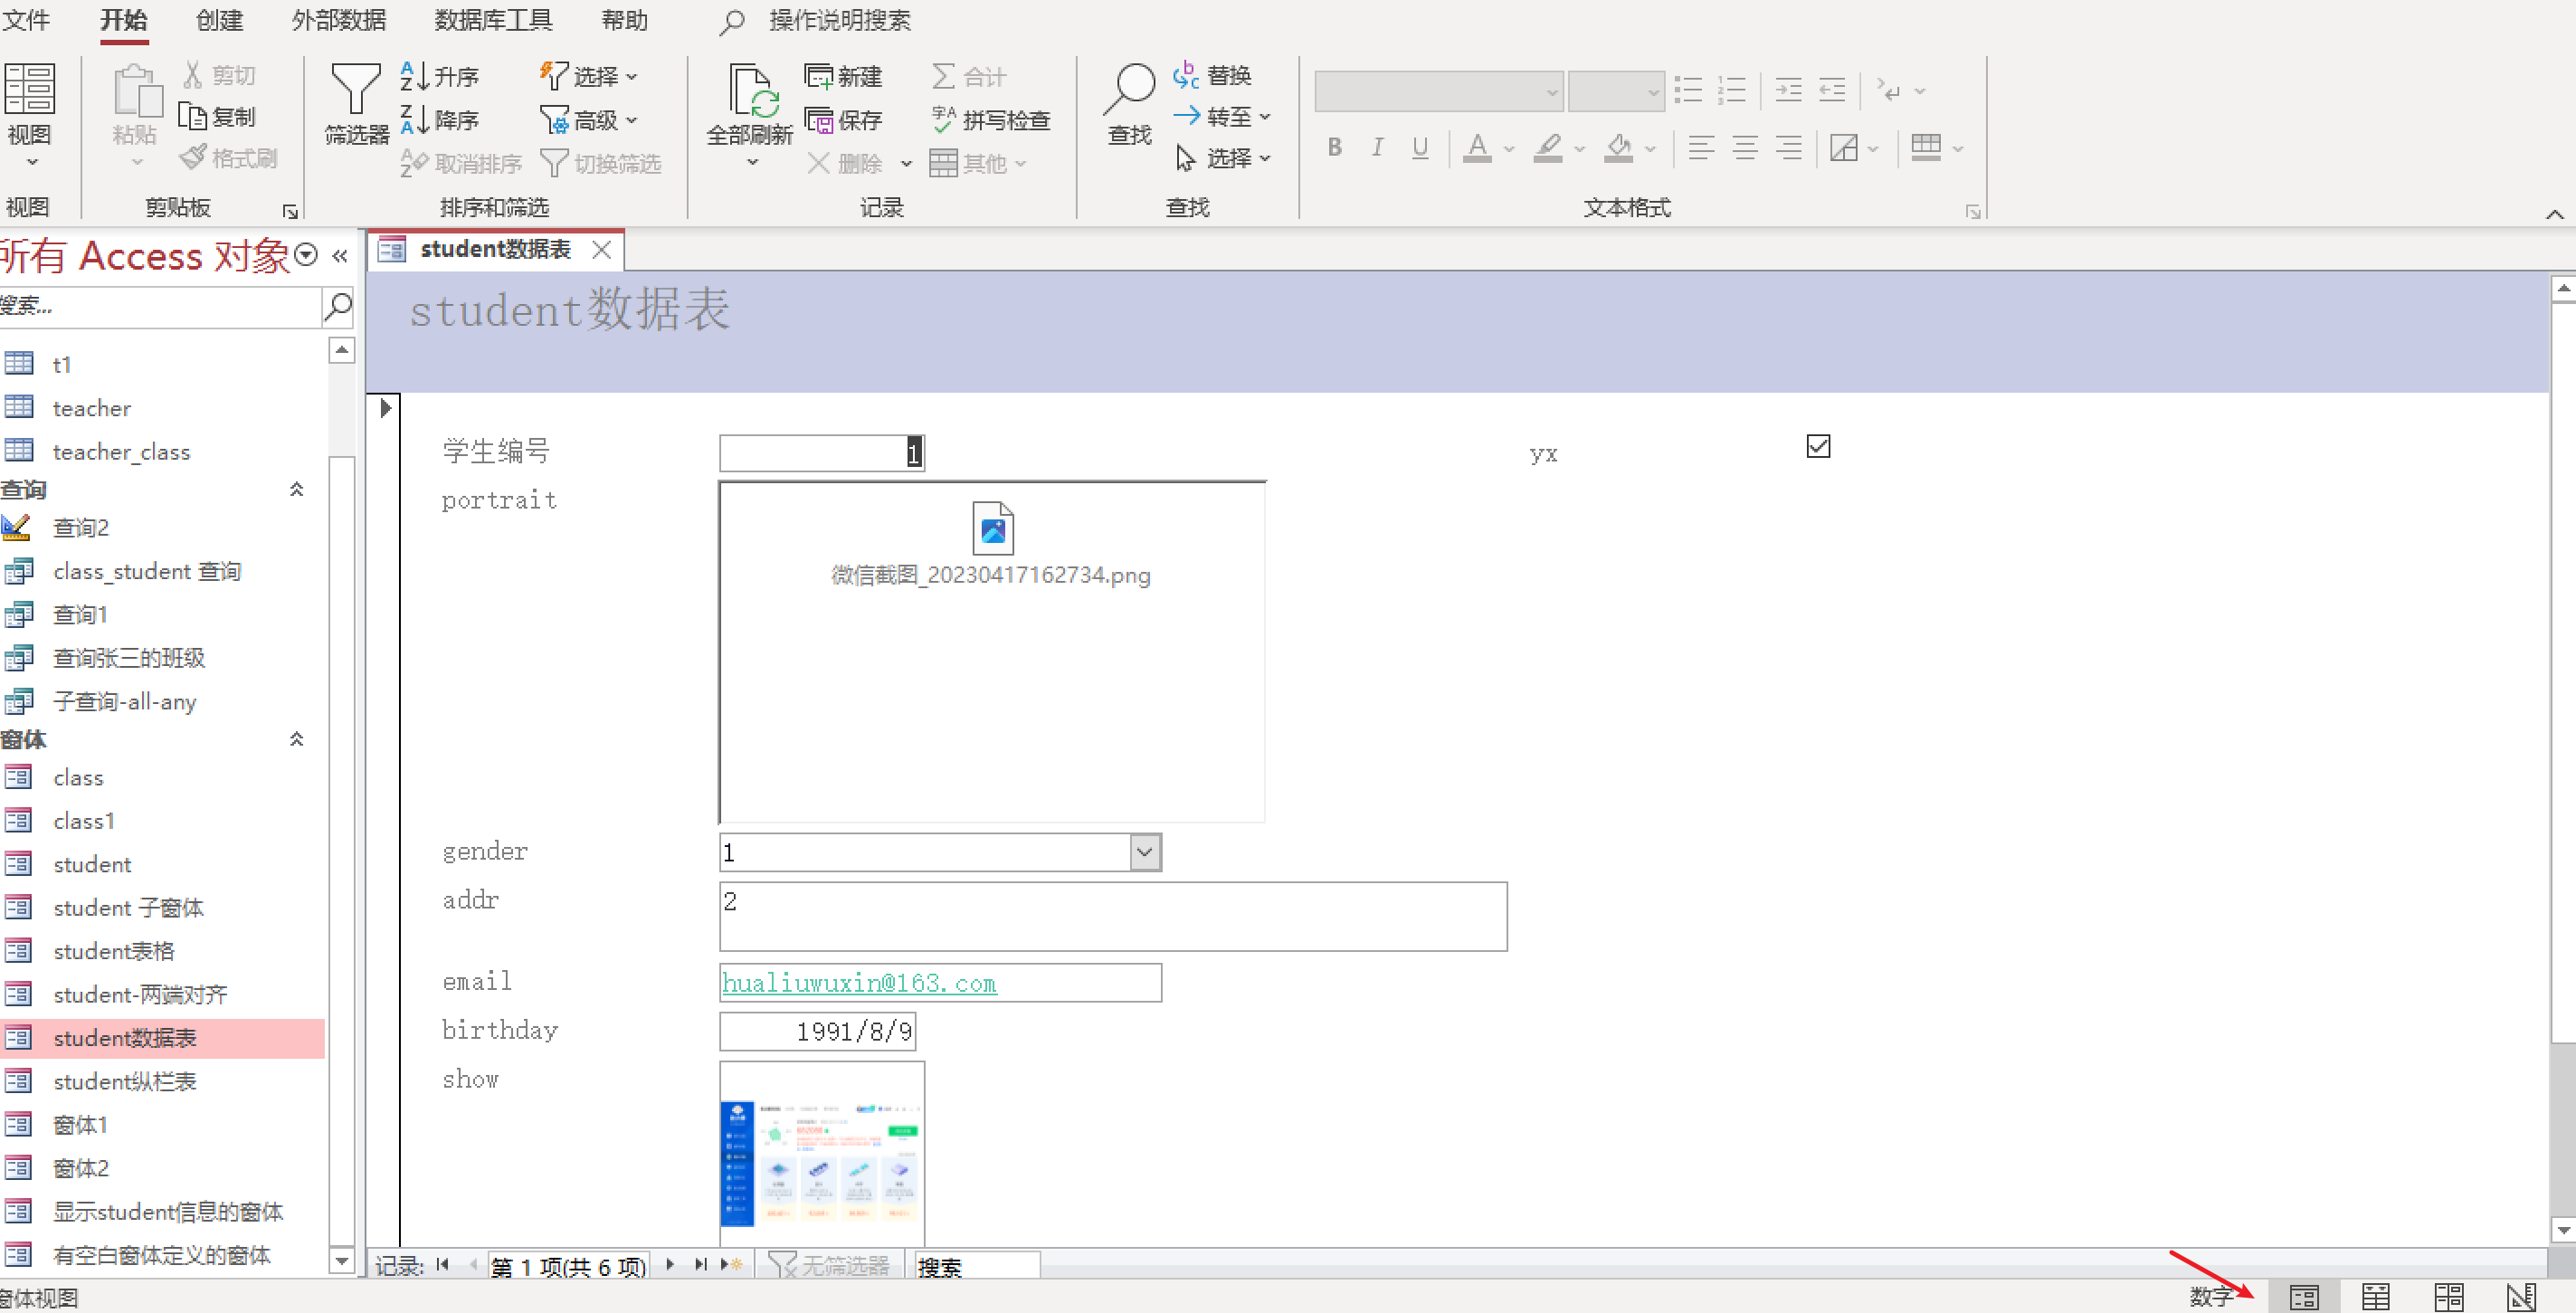Go to next record in navigator
The width and height of the screenshot is (2576, 1313).
click(670, 1265)
